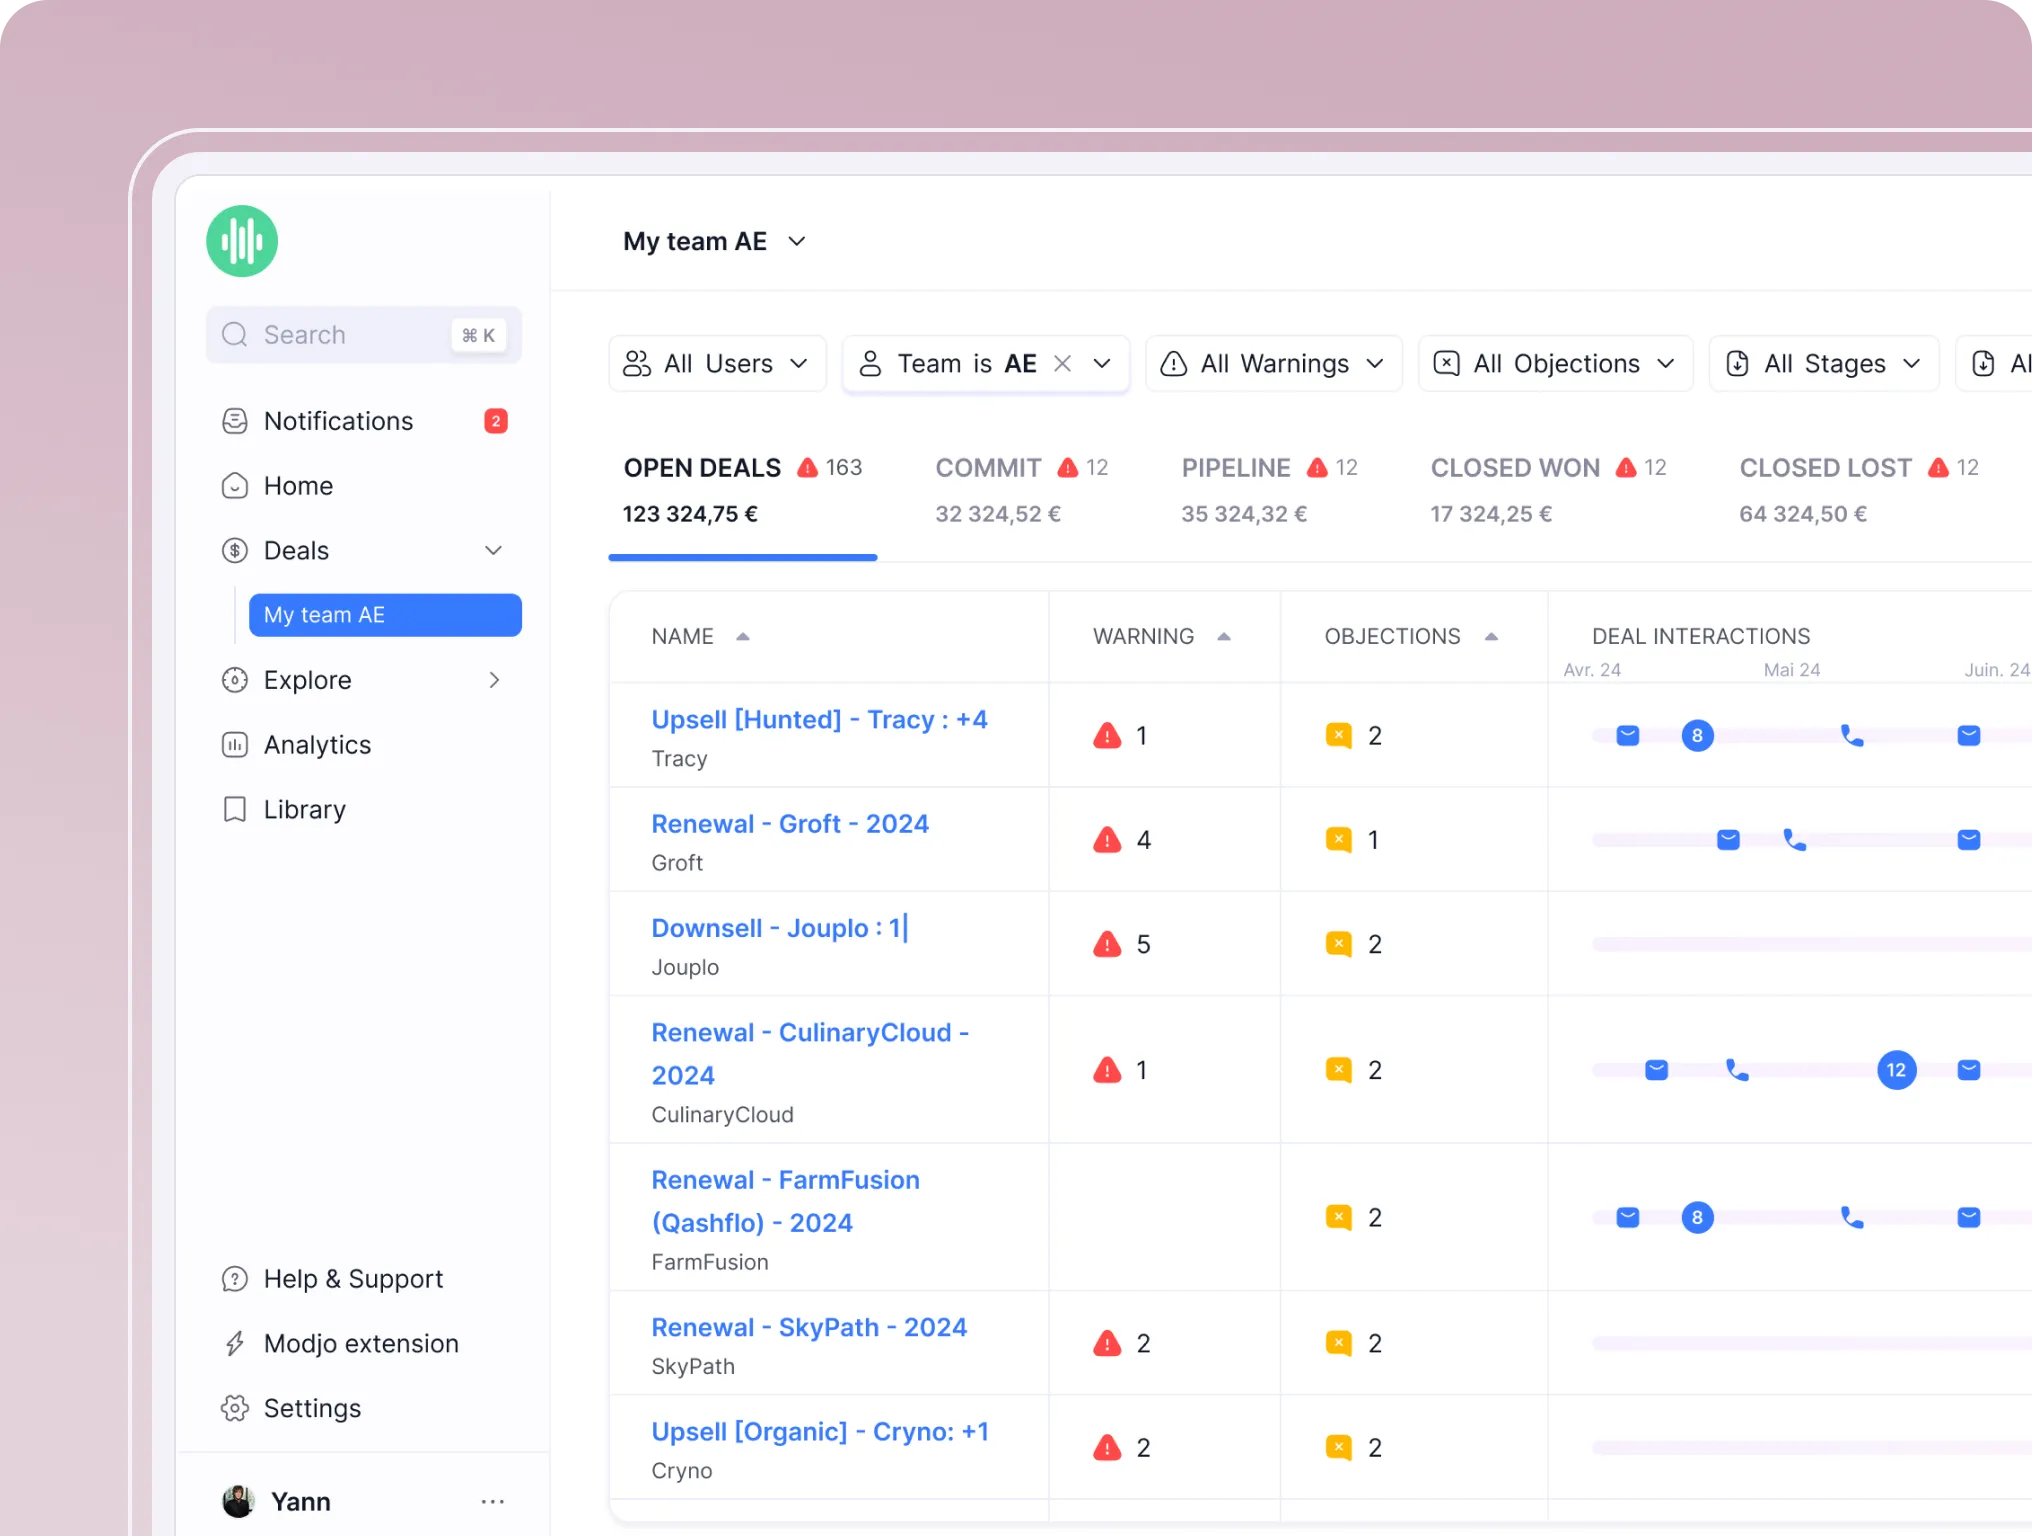Open Analytics in the sidebar

pyautogui.click(x=317, y=745)
